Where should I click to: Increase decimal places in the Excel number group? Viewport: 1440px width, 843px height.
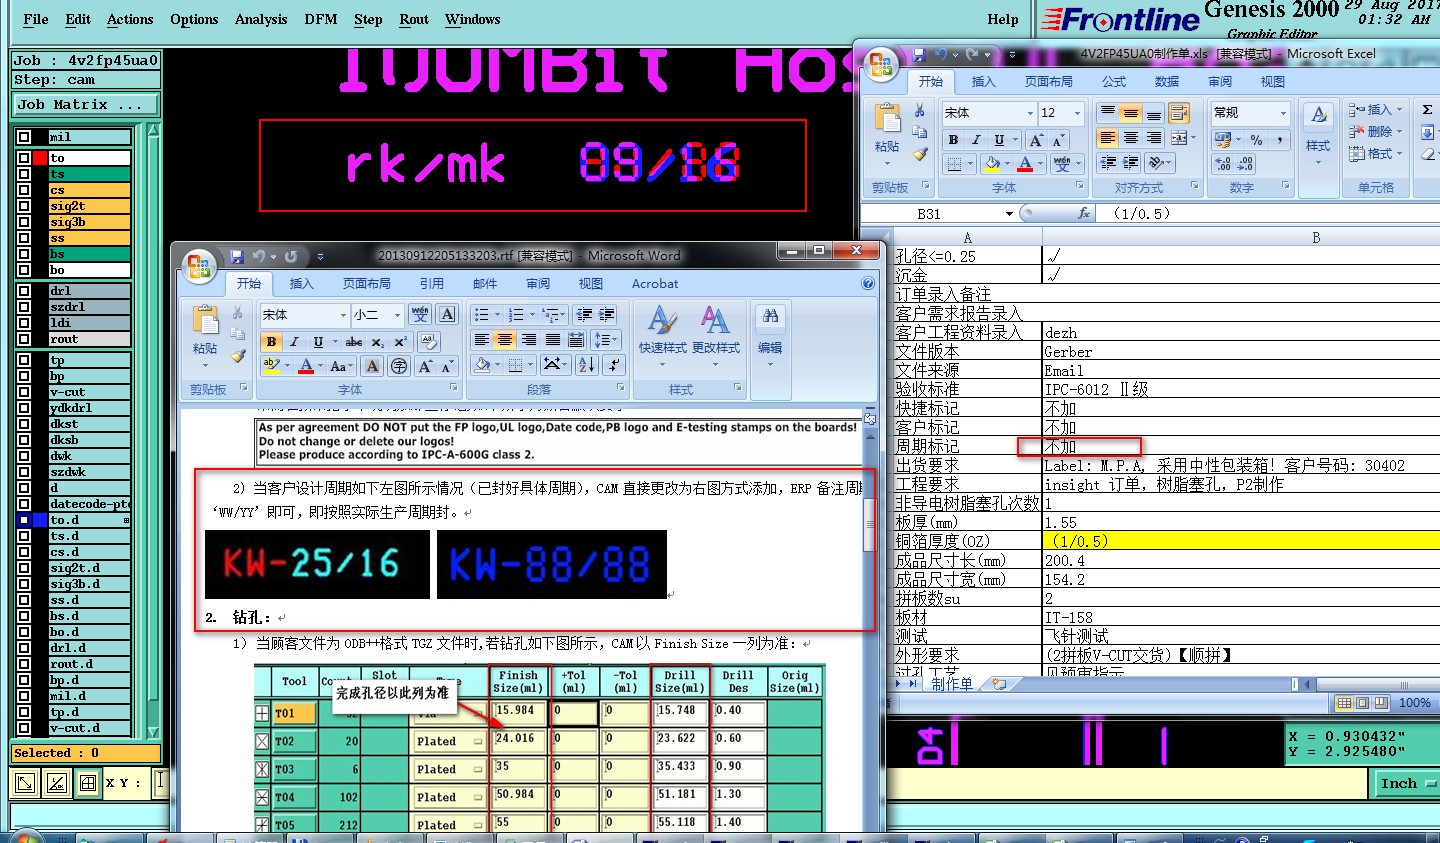click(x=1223, y=164)
